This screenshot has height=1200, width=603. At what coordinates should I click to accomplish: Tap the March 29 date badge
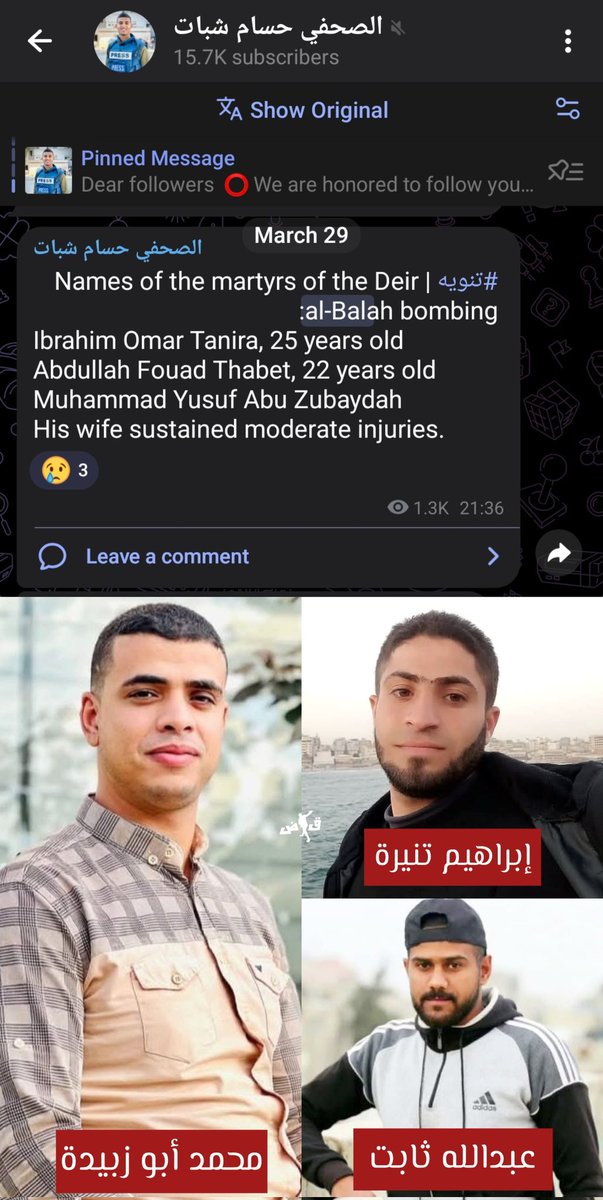point(301,235)
